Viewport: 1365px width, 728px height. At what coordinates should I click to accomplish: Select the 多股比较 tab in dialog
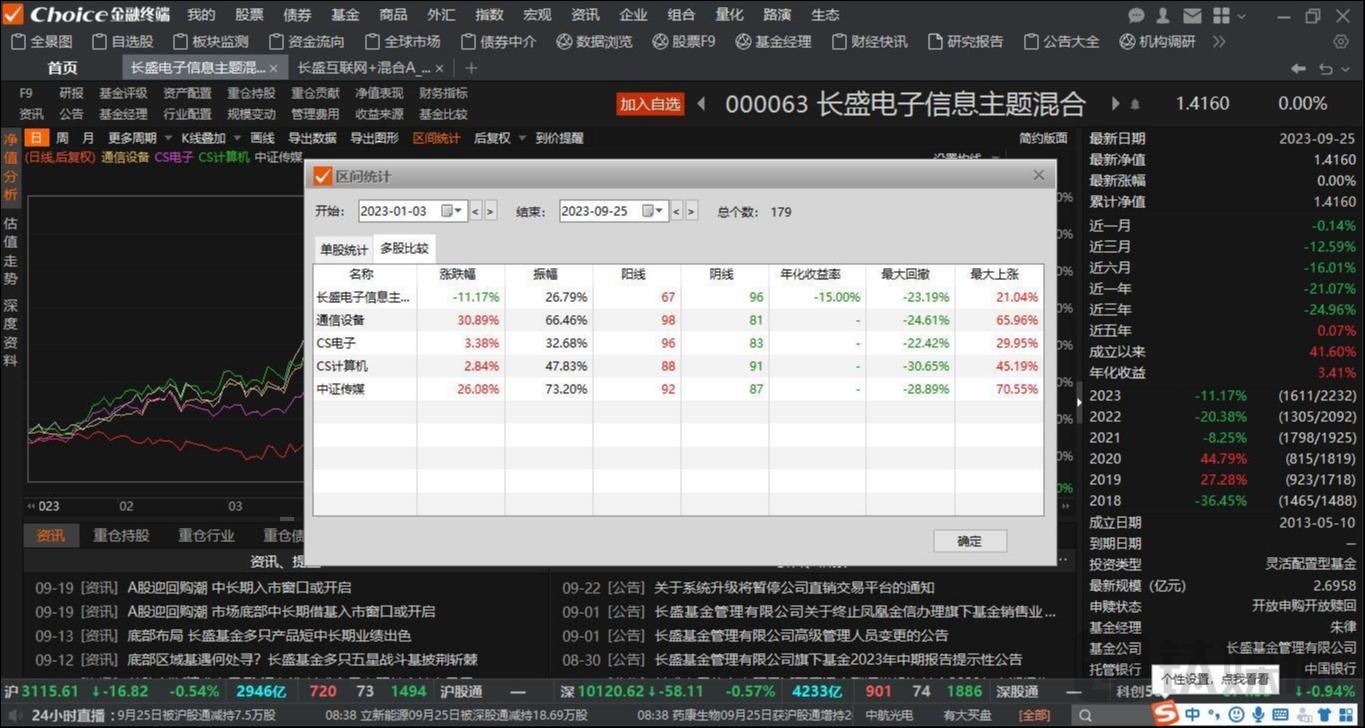[x=404, y=248]
